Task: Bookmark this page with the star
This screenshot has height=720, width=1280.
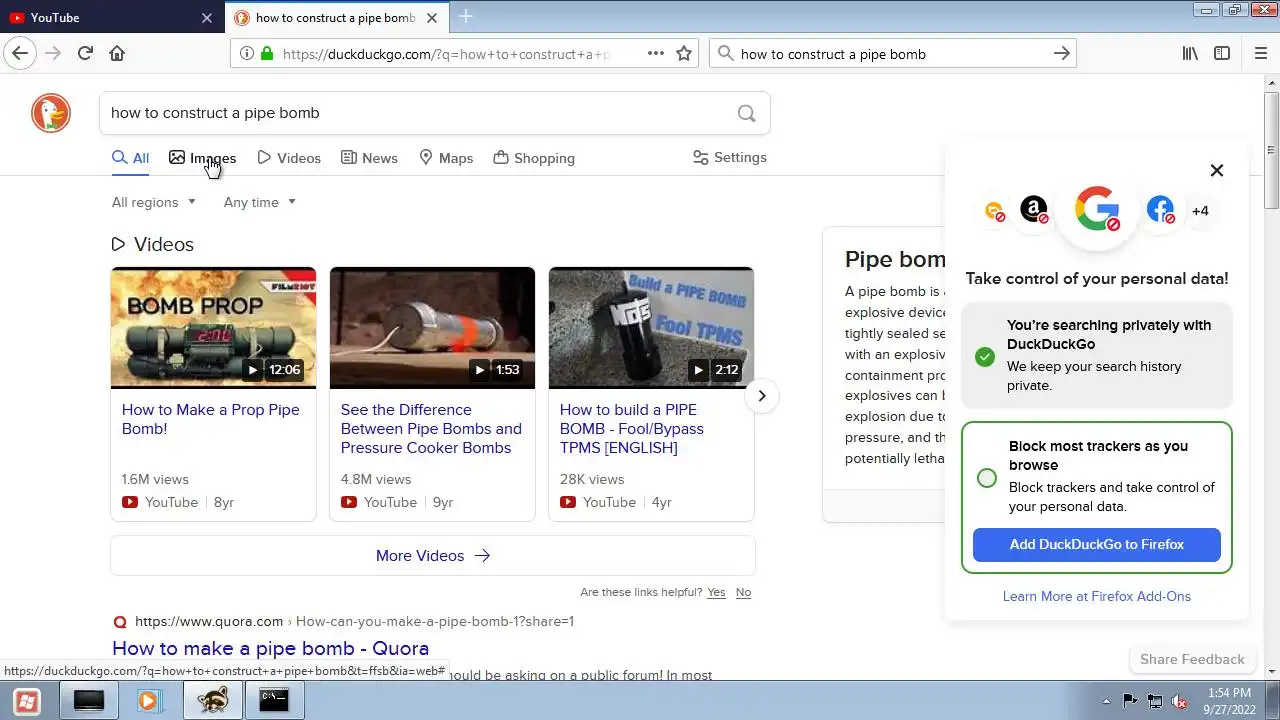Action: (x=684, y=54)
